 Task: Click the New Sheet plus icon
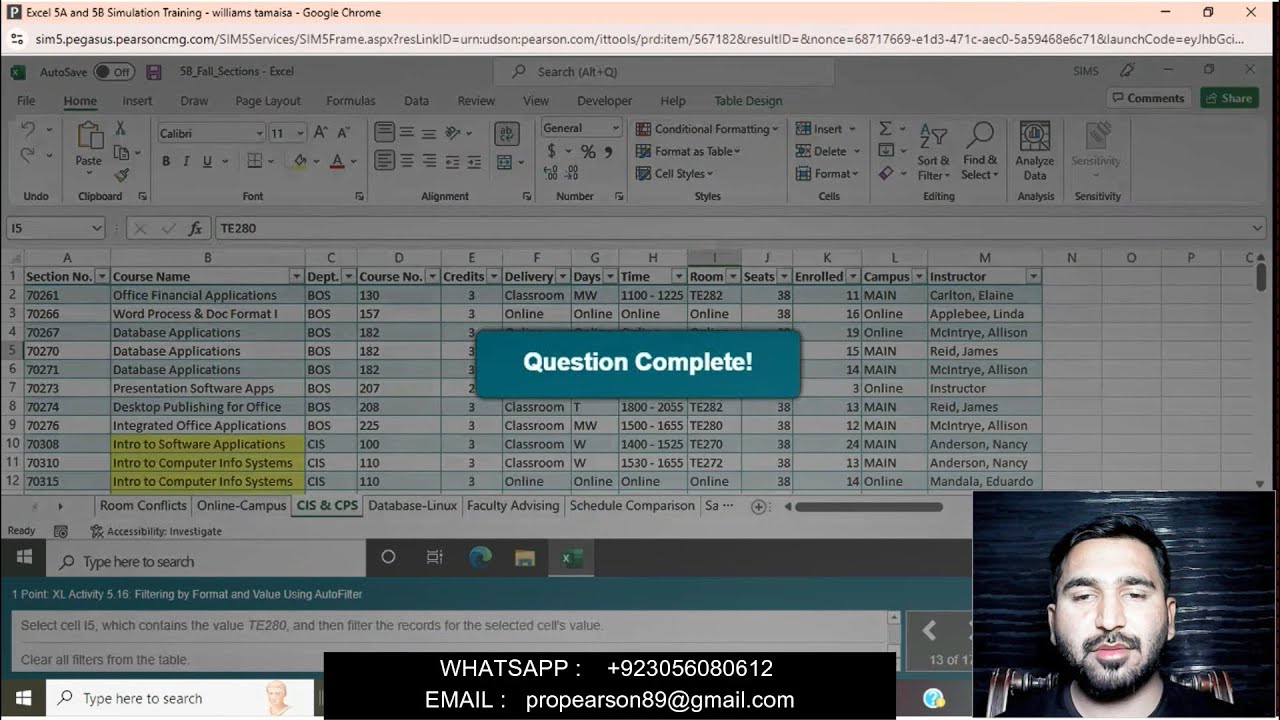pyautogui.click(x=759, y=506)
